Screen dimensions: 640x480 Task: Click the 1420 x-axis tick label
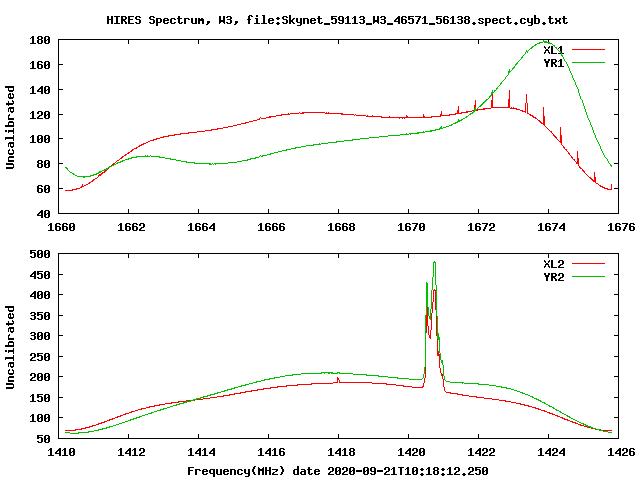[x=411, y=452]
